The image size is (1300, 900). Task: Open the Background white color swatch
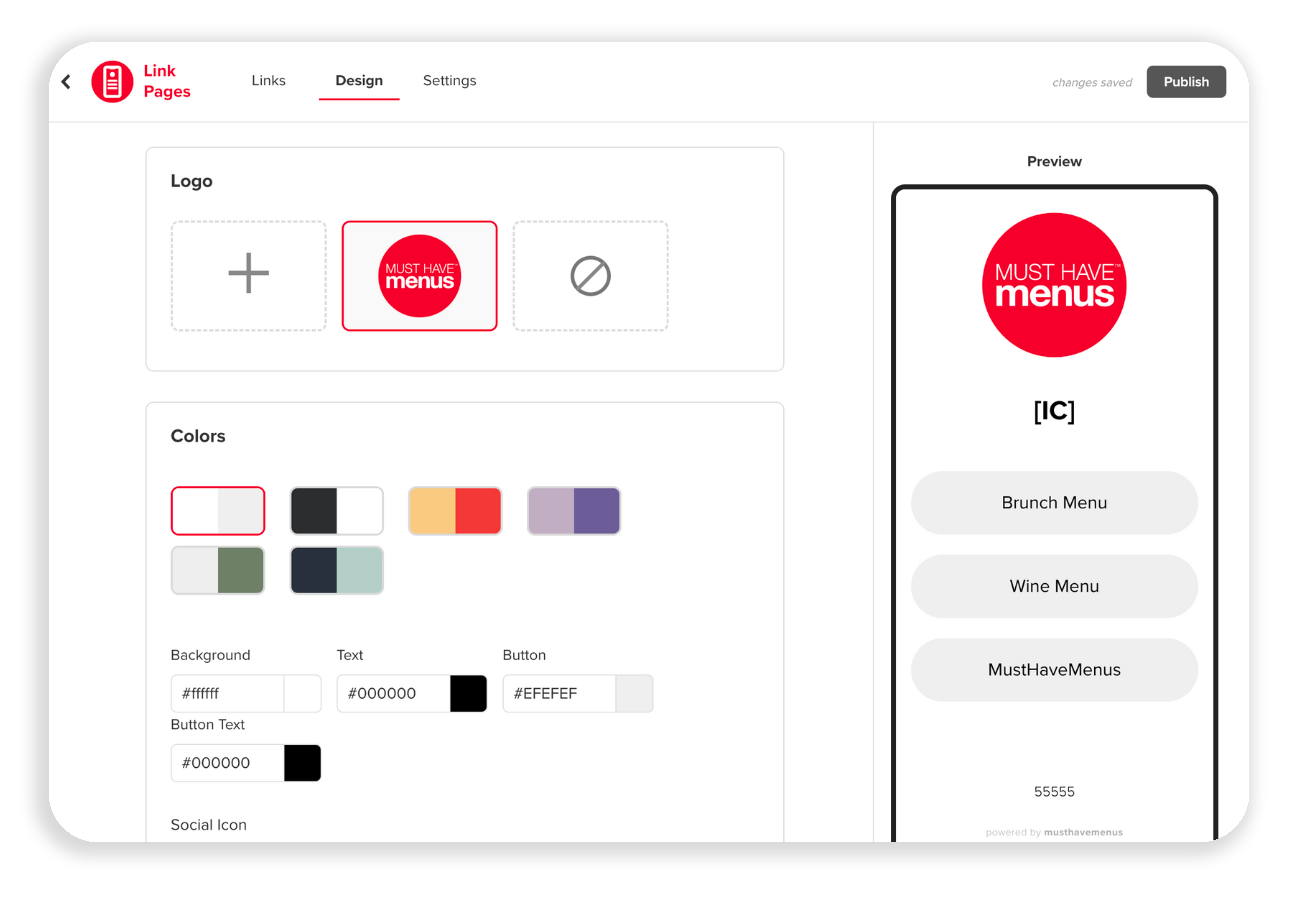click(x=303, y=693)
